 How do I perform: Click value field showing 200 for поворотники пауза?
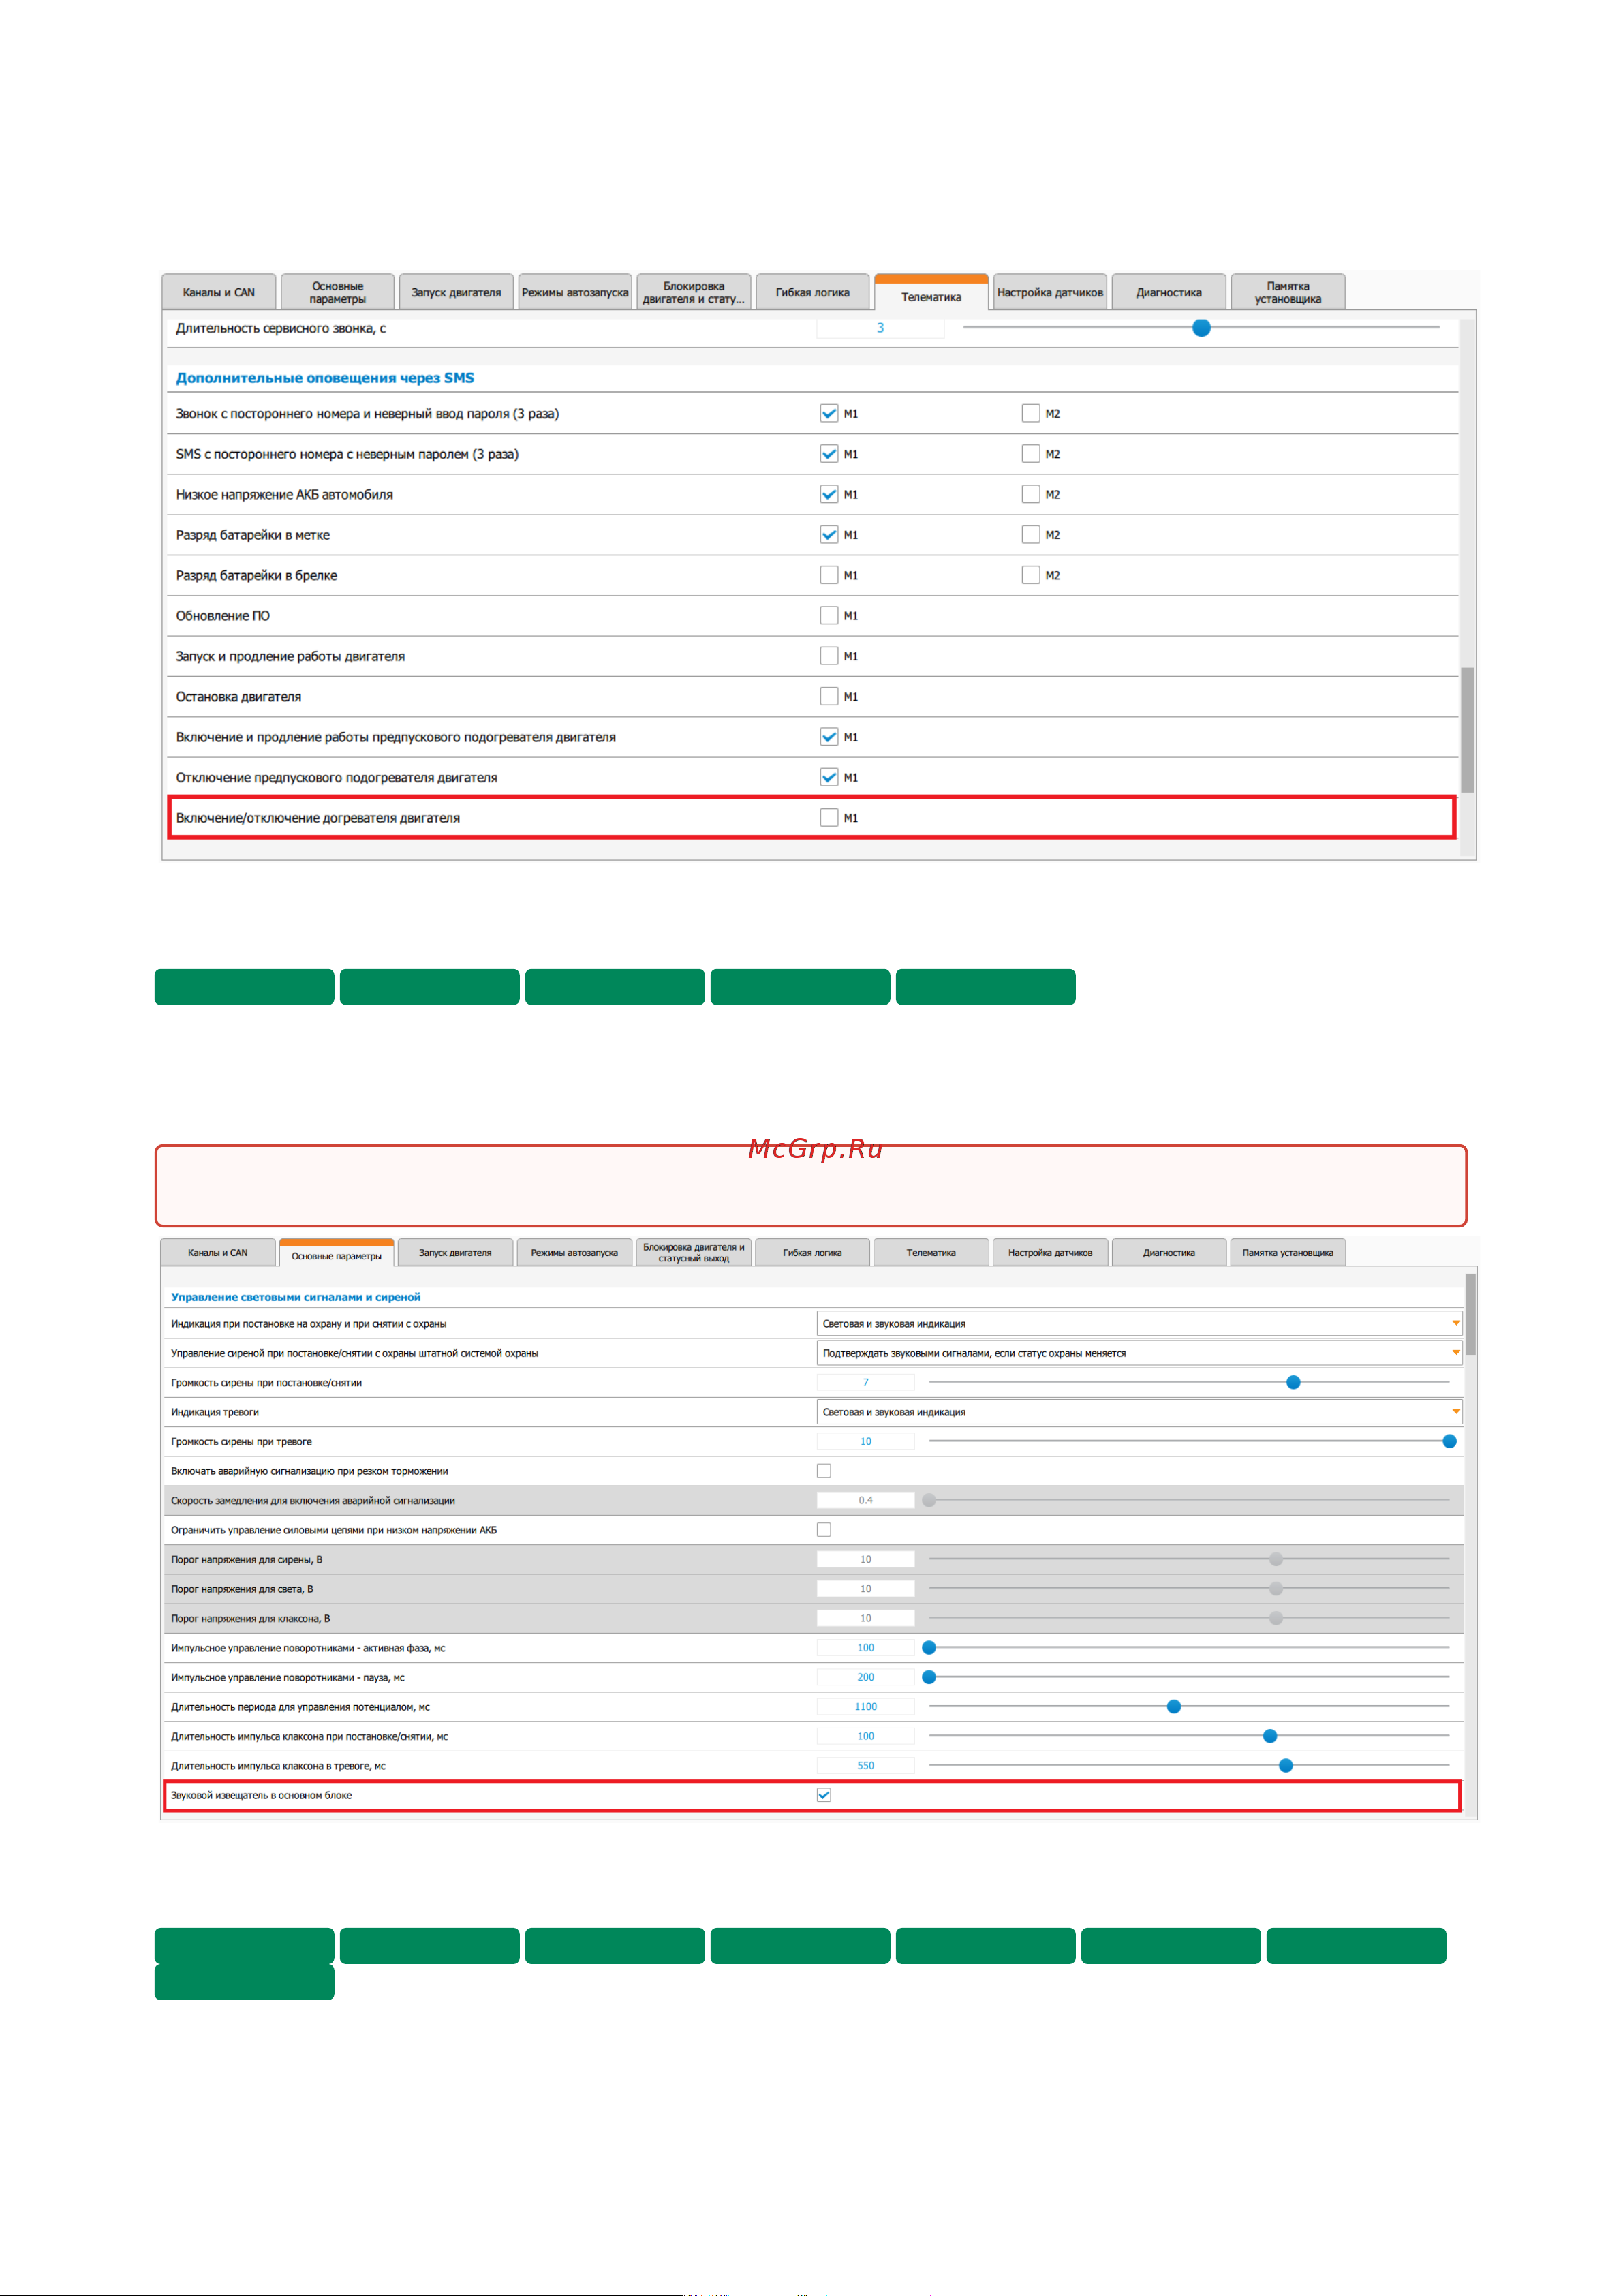(x=866, y=1677)
